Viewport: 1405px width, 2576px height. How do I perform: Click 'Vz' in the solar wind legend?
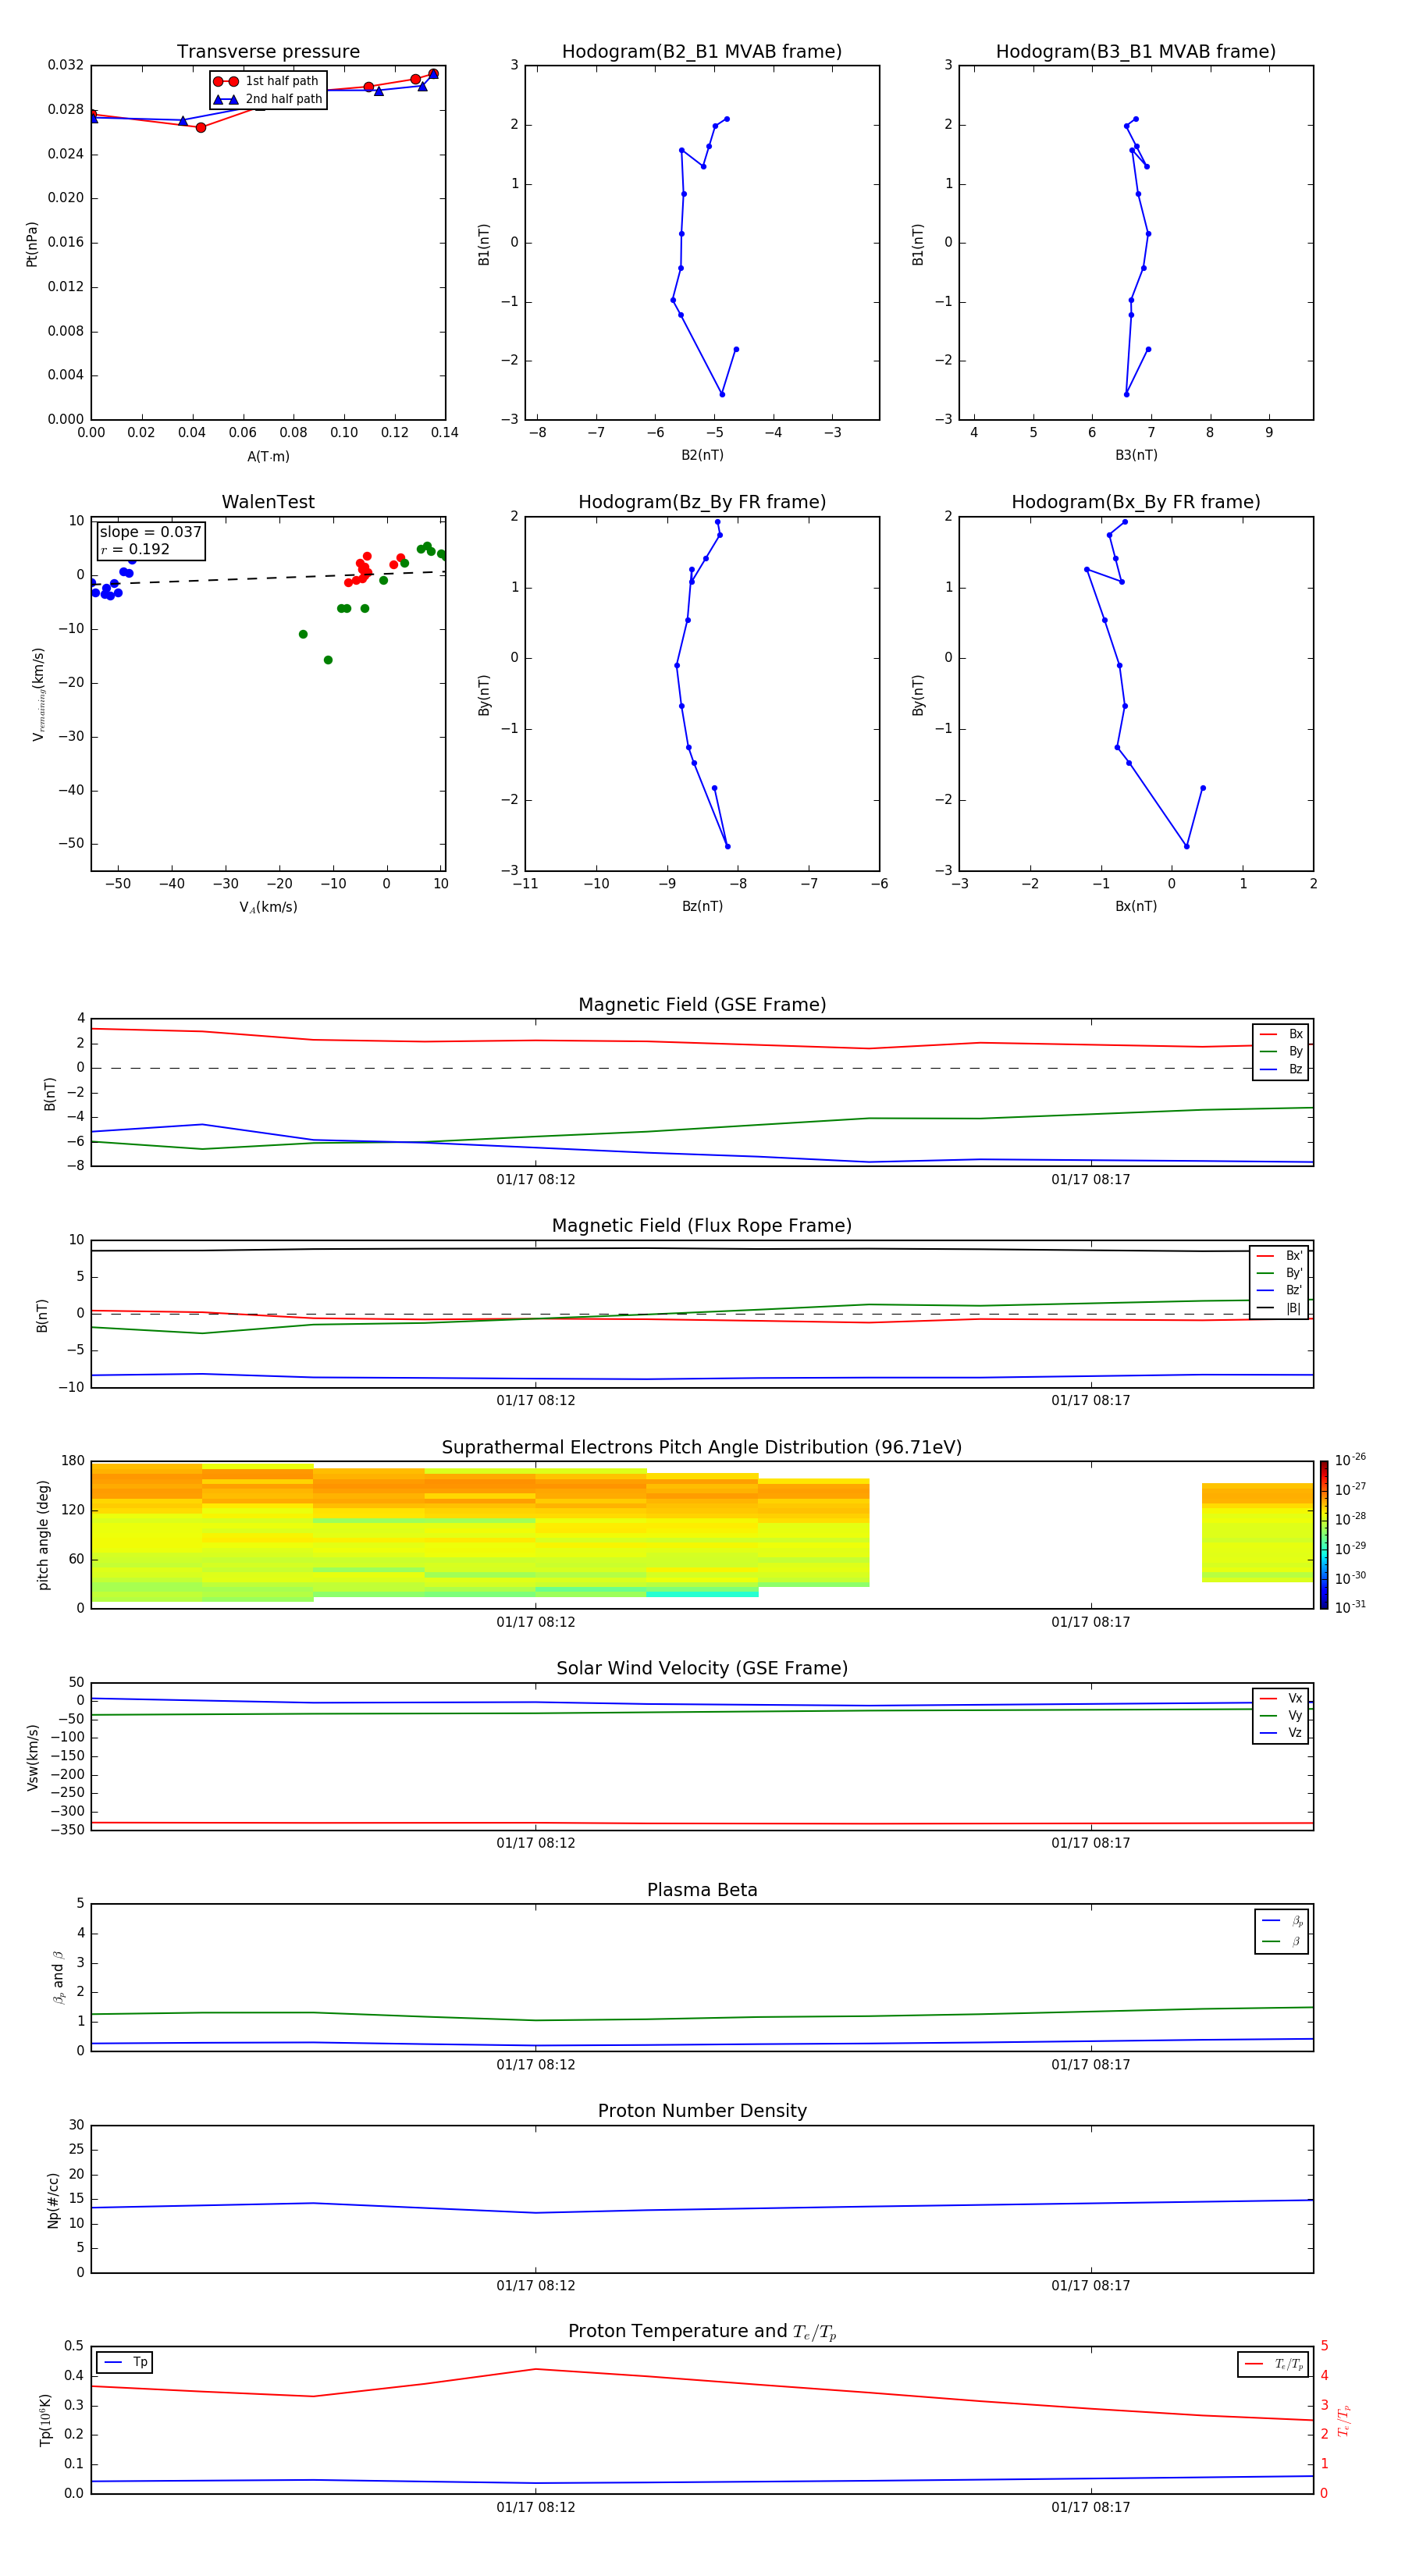click(1281, 1733)
